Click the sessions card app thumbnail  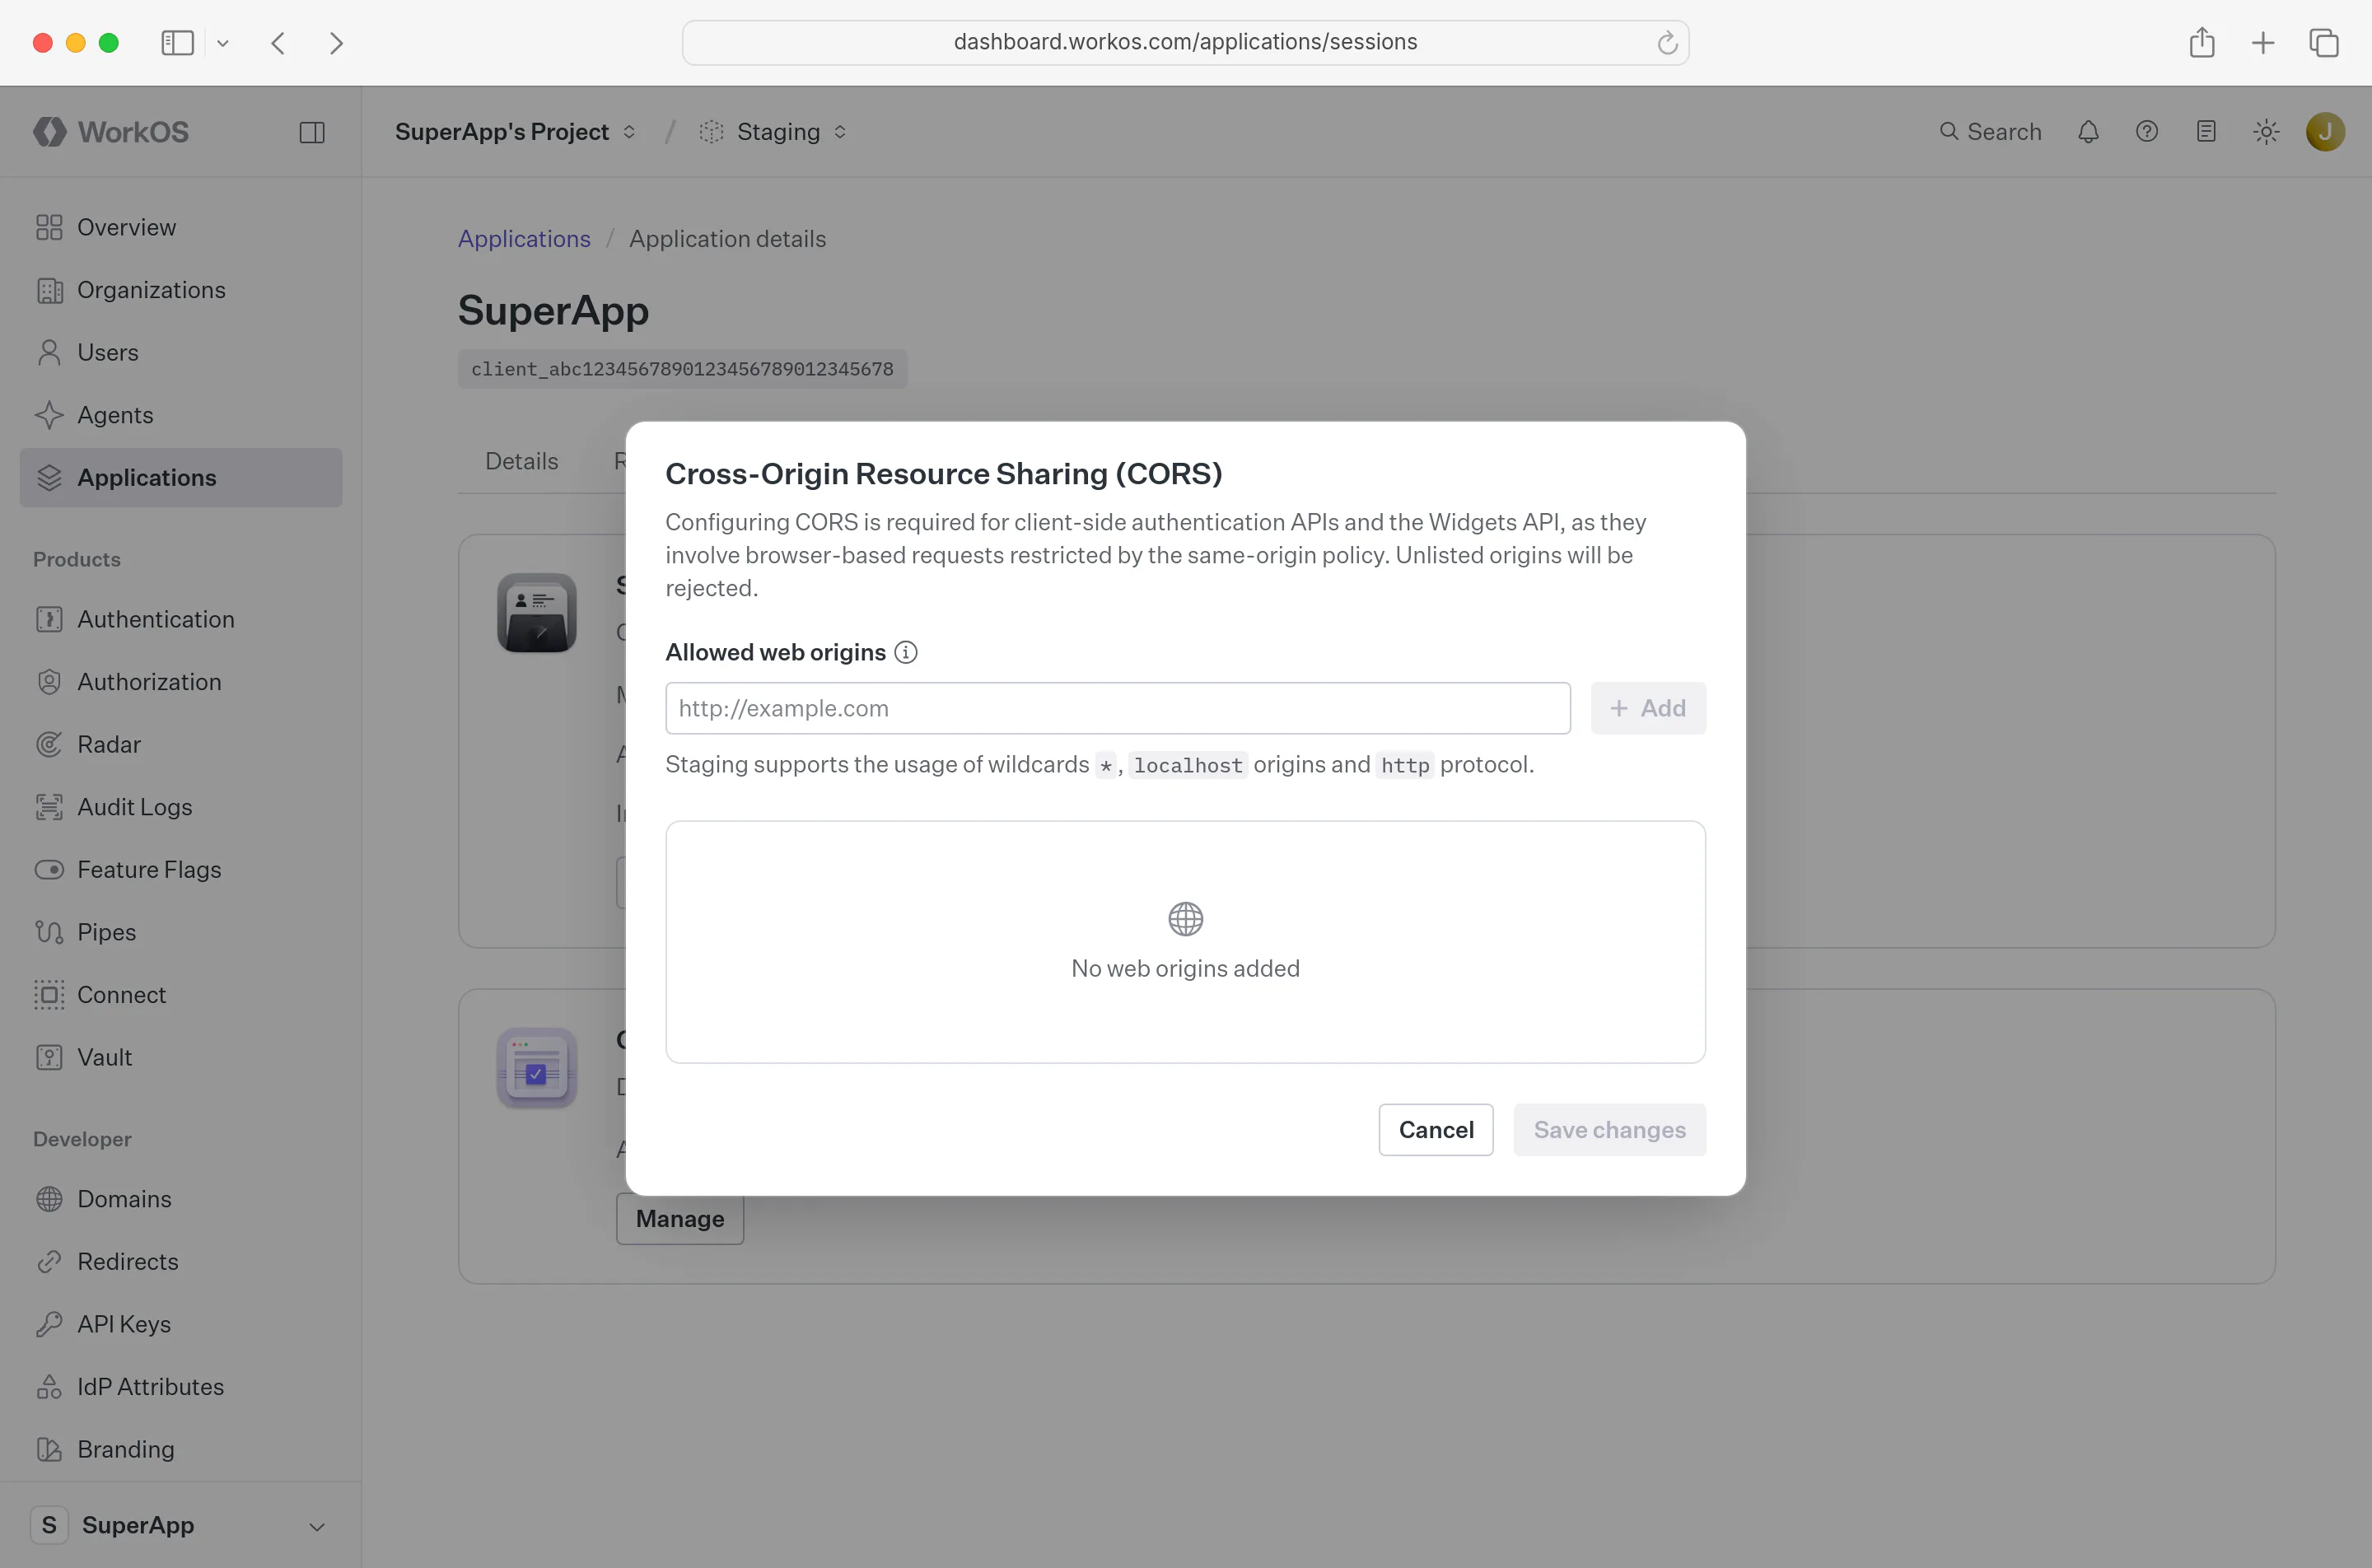pos(537,613)
